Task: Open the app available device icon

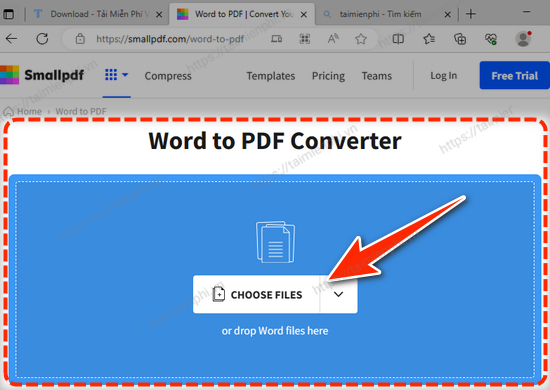Action: pyautogui.click(x=276, y=39)
